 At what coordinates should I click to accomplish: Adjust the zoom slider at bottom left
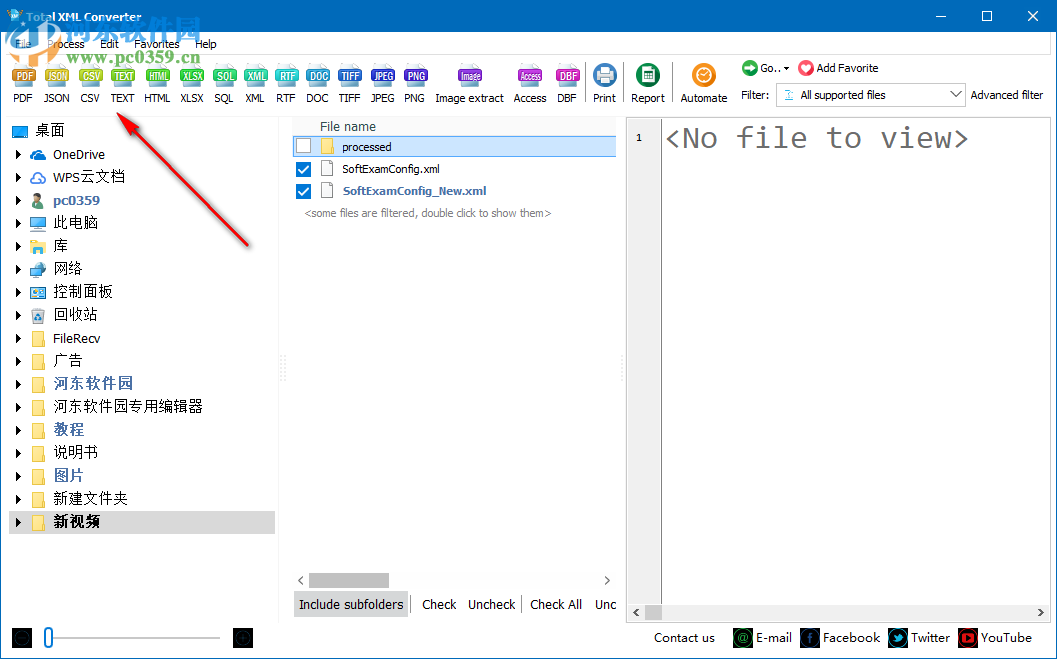click(48, 637)
